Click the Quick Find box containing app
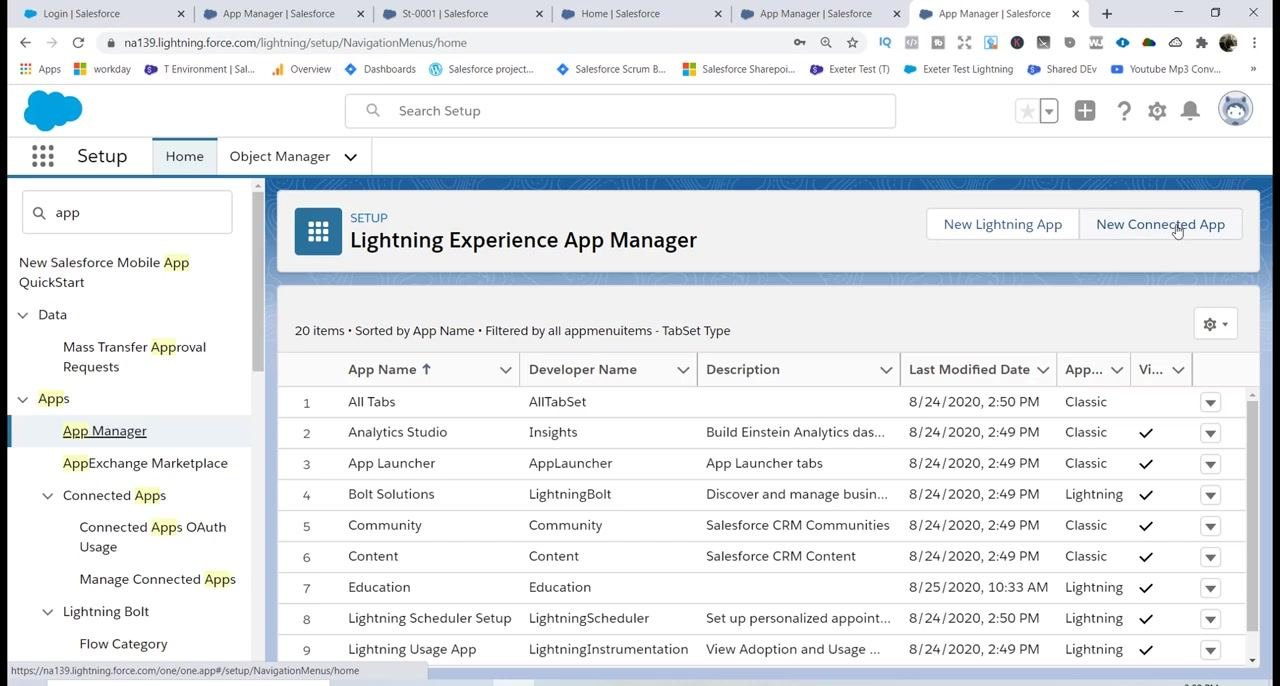This screenshot has height=686, width=1280. coord(127,213)
